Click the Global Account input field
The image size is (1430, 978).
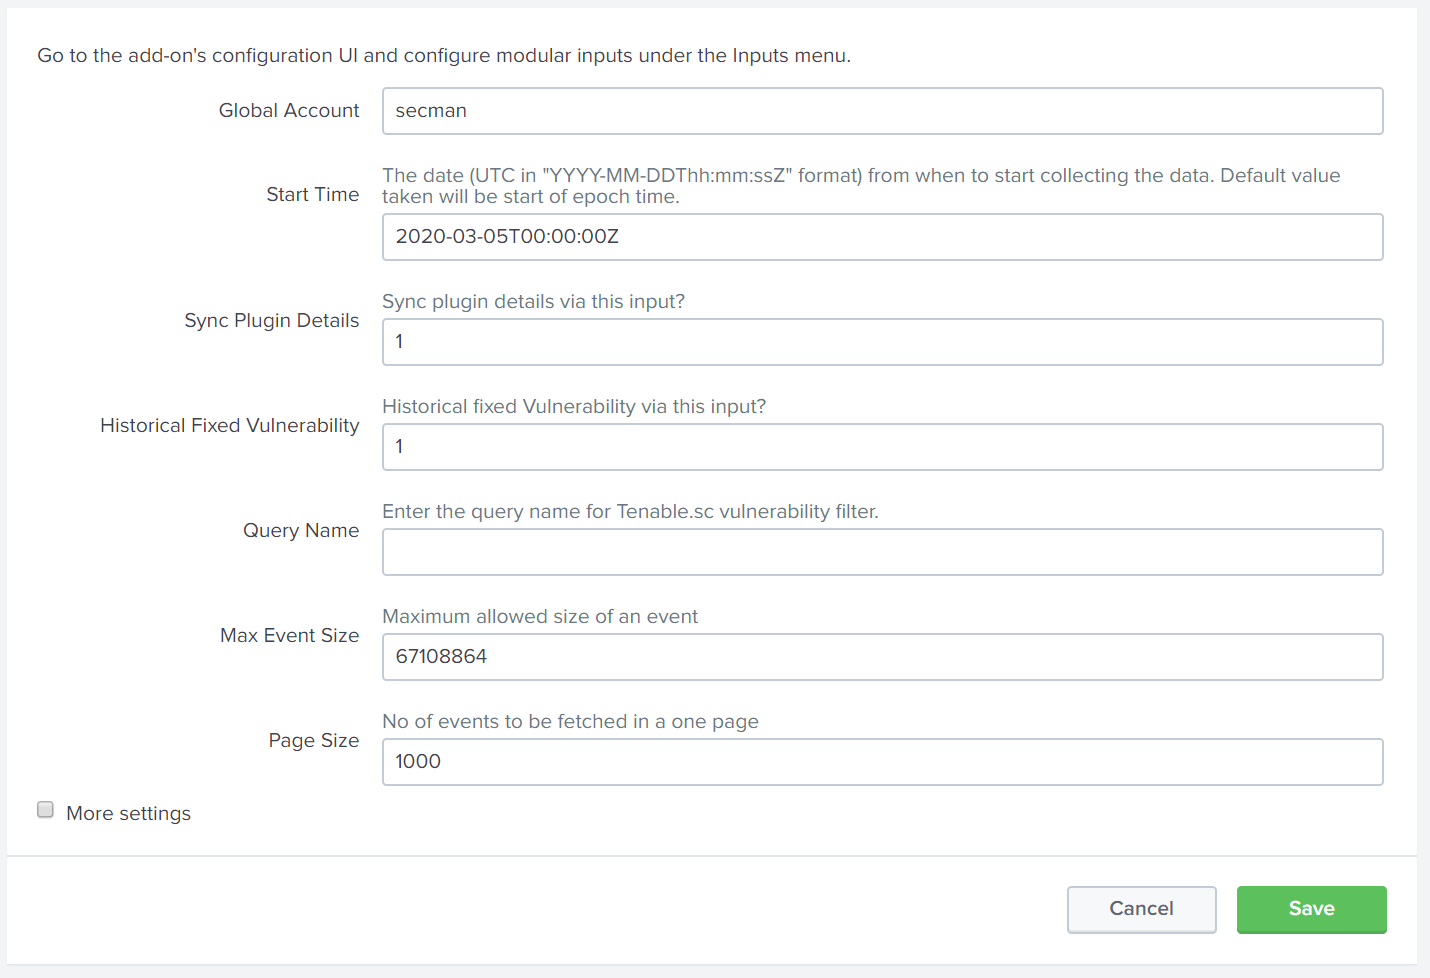pos(882,111)
